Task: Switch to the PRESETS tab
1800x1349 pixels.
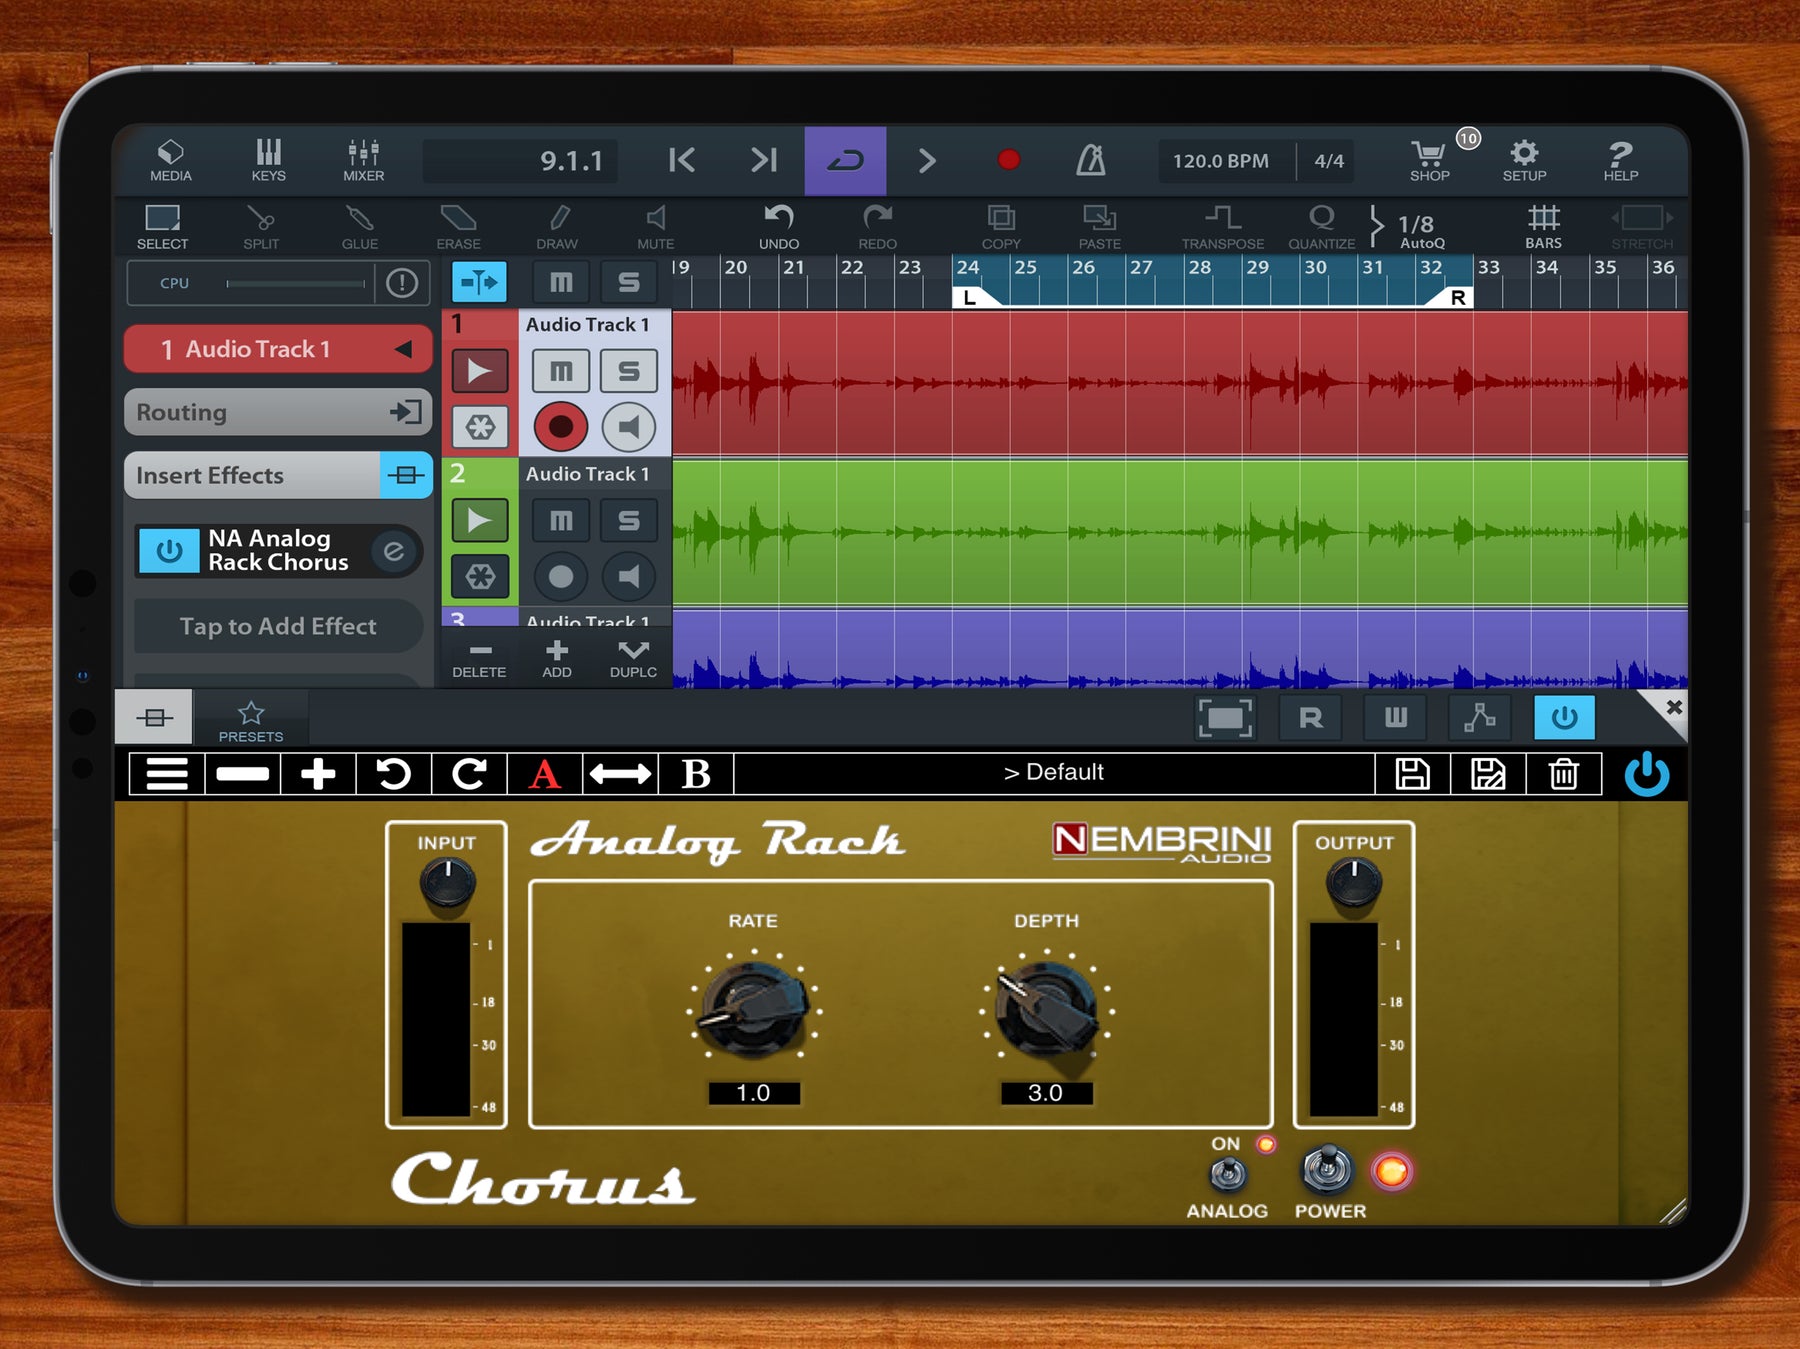Action: (251, 718)
